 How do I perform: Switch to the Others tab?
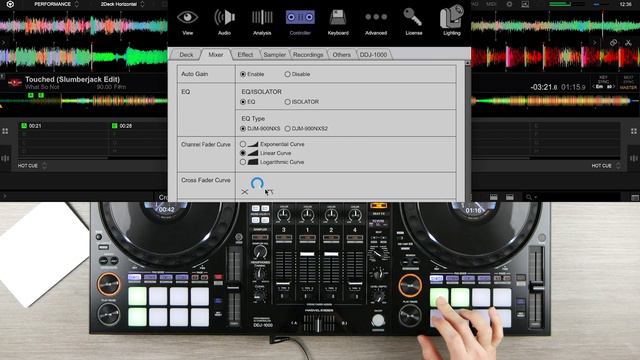[342, 55]
